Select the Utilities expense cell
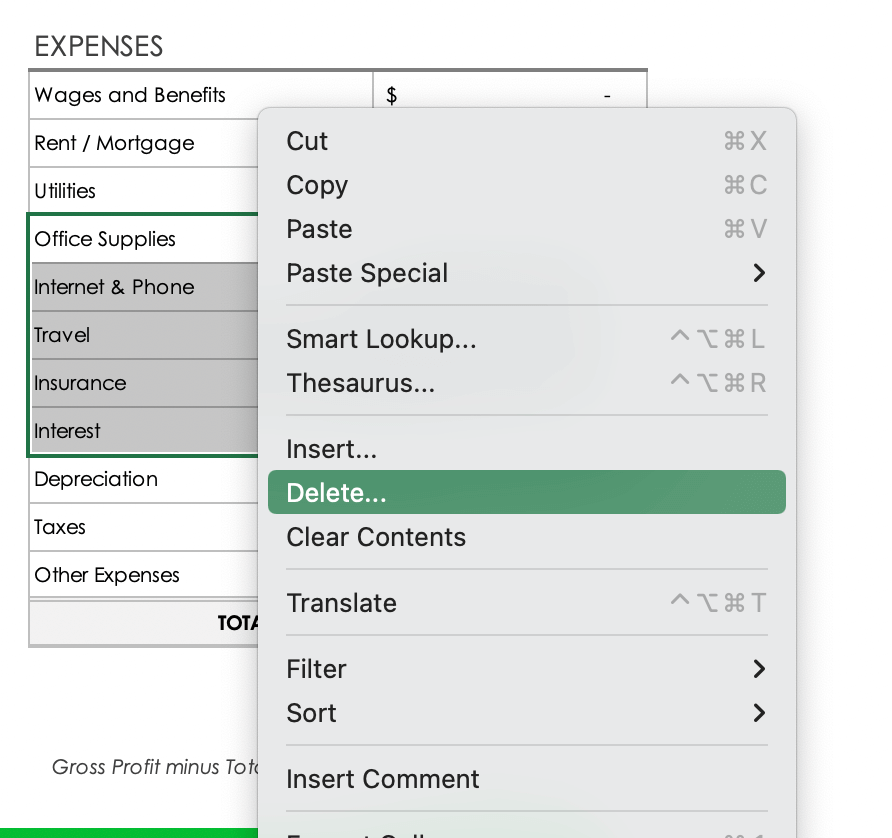The height and width of the screenshot is (838, 892). (65, 191)
